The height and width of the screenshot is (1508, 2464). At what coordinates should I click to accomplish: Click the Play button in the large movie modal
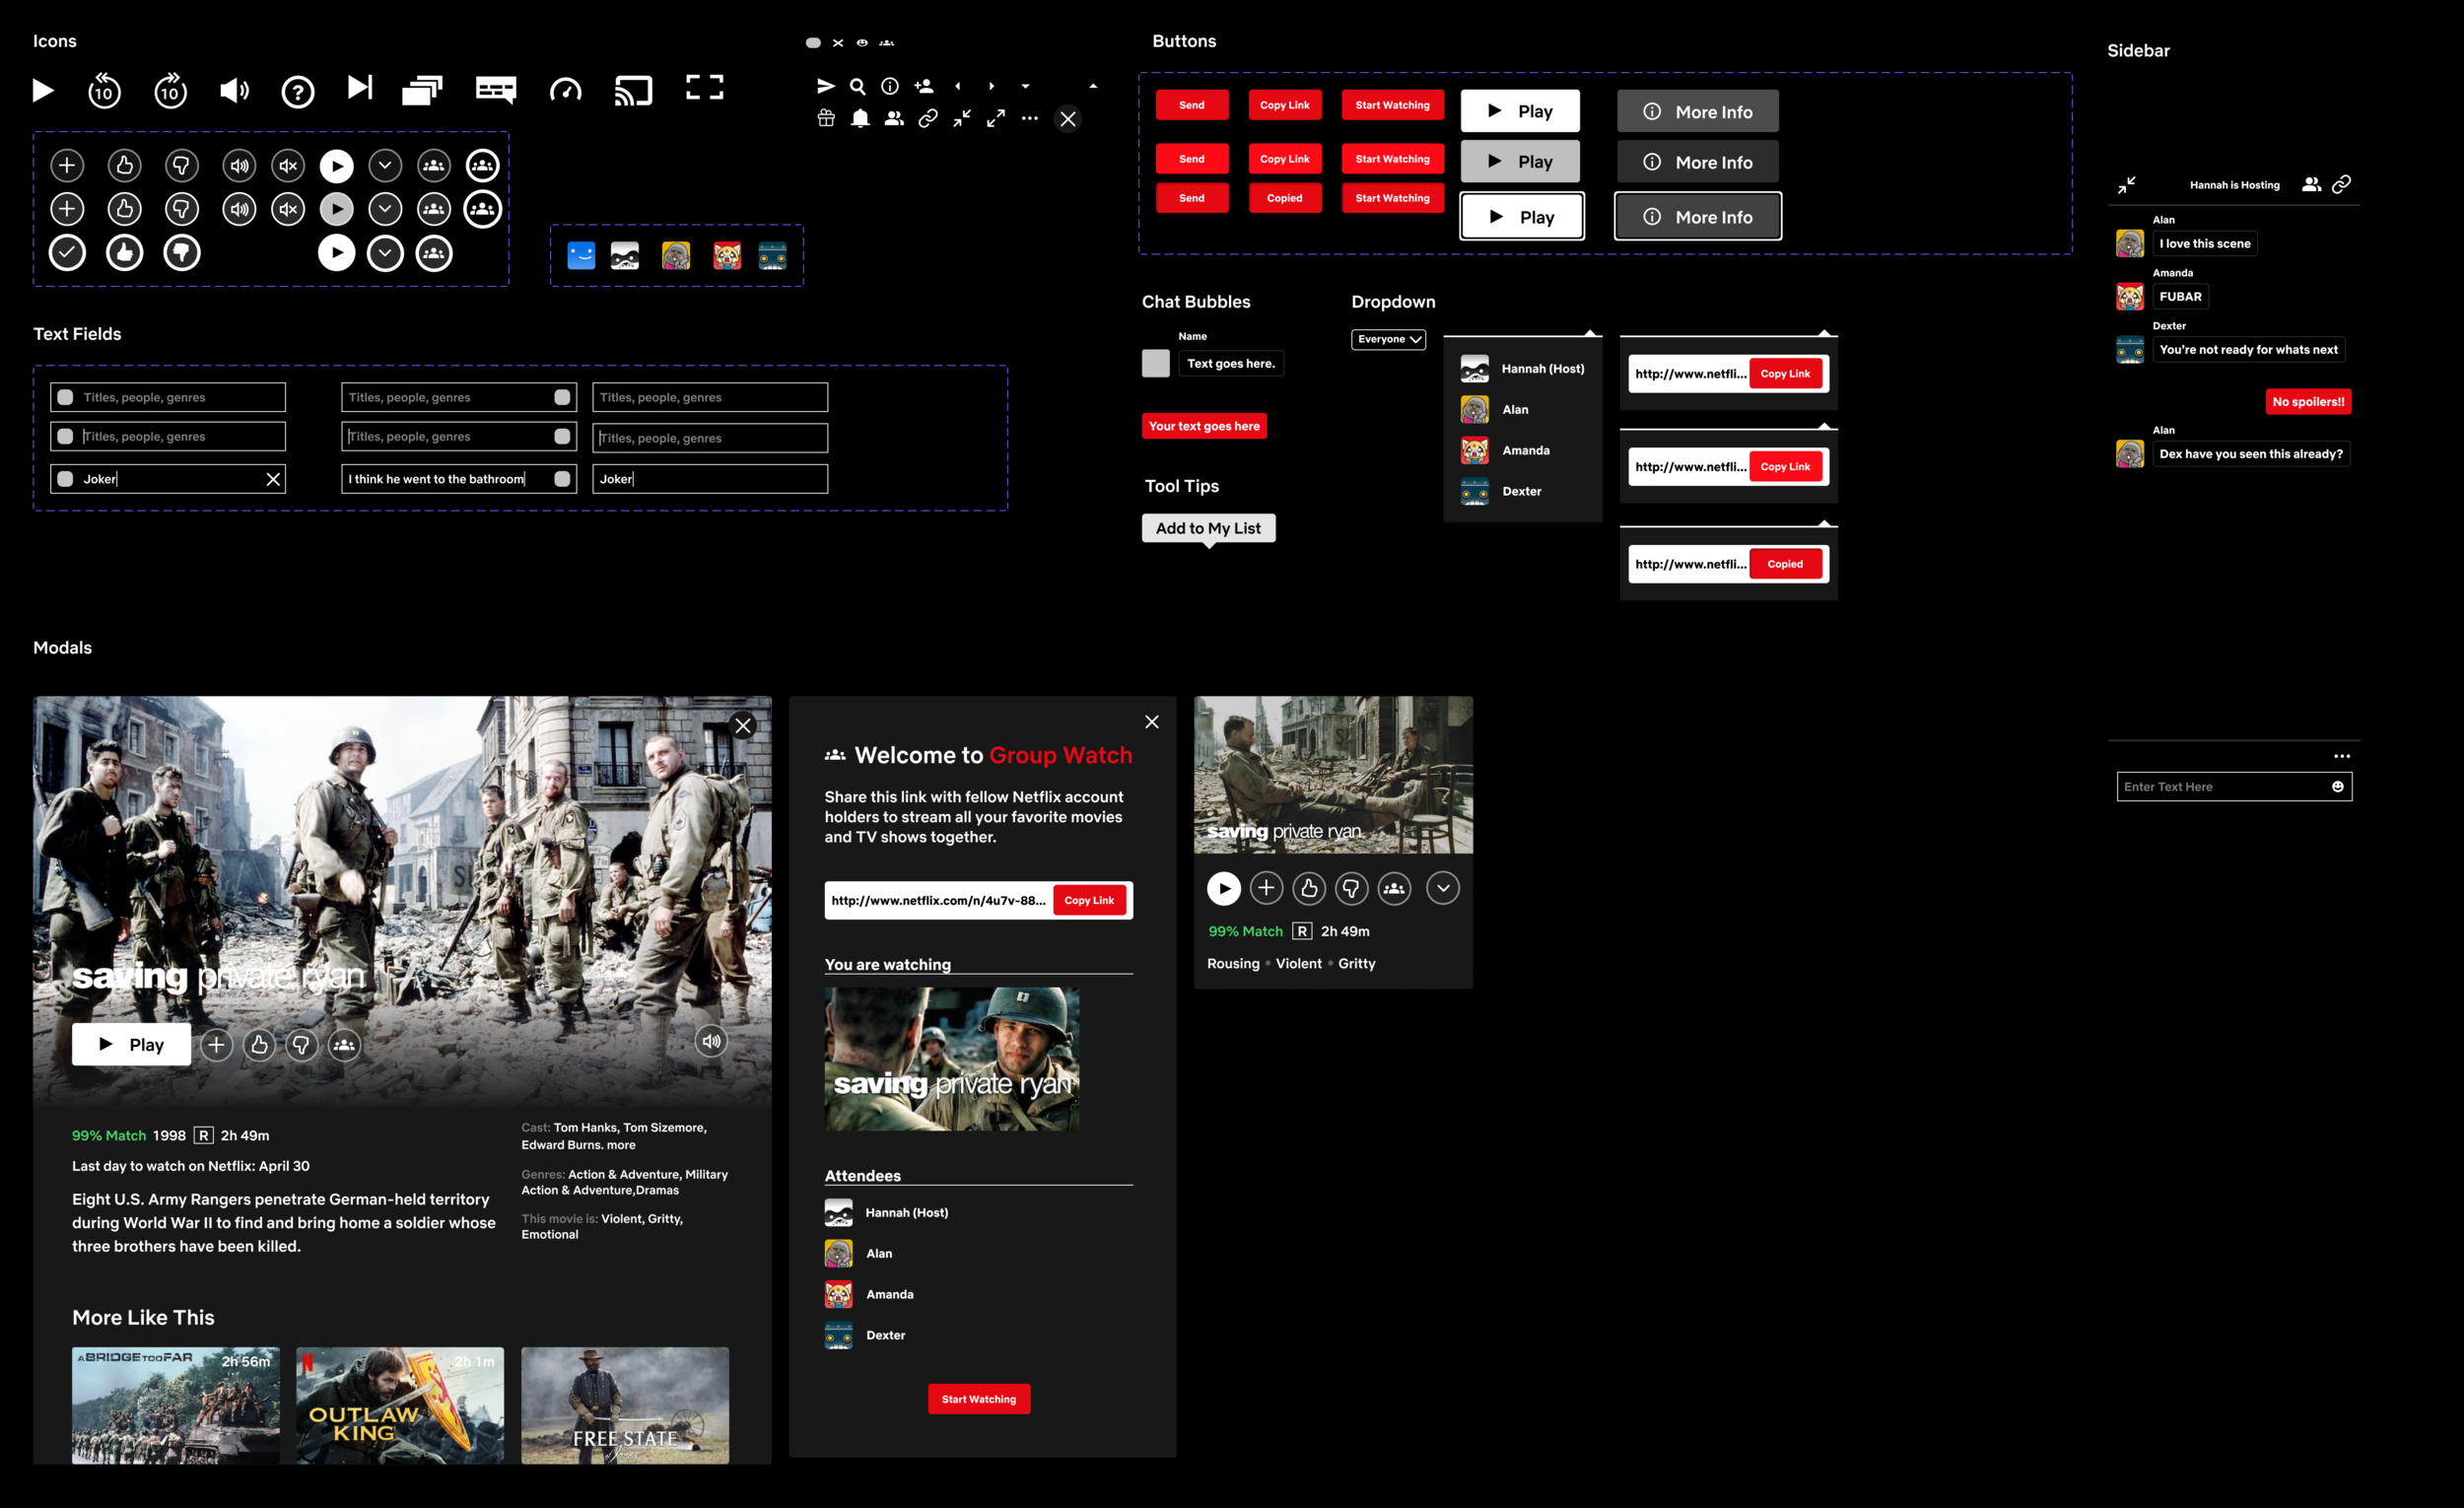coord(131,1045)
